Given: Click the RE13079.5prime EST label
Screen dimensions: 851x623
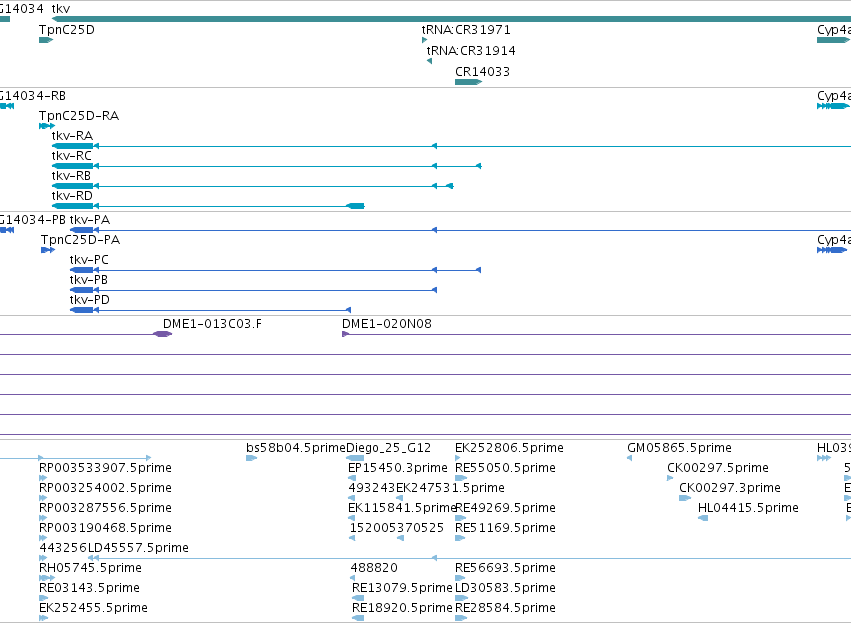Looking at the screenshot, I should (402, 588).
